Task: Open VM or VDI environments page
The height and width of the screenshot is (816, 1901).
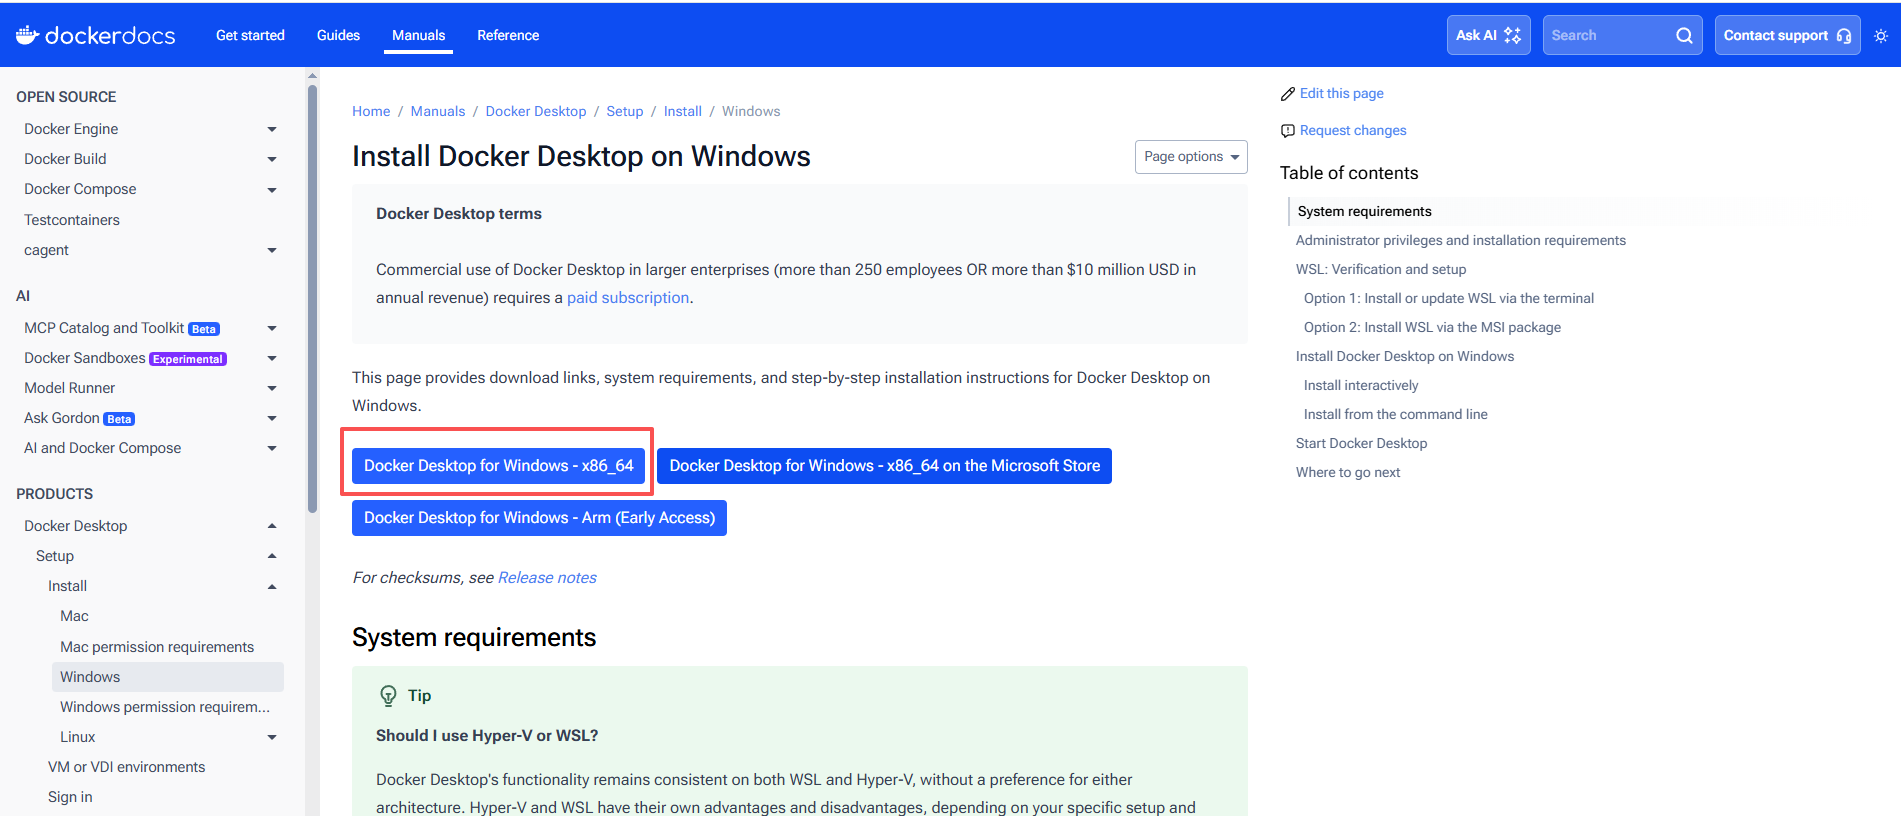Action: pos(127,767)
